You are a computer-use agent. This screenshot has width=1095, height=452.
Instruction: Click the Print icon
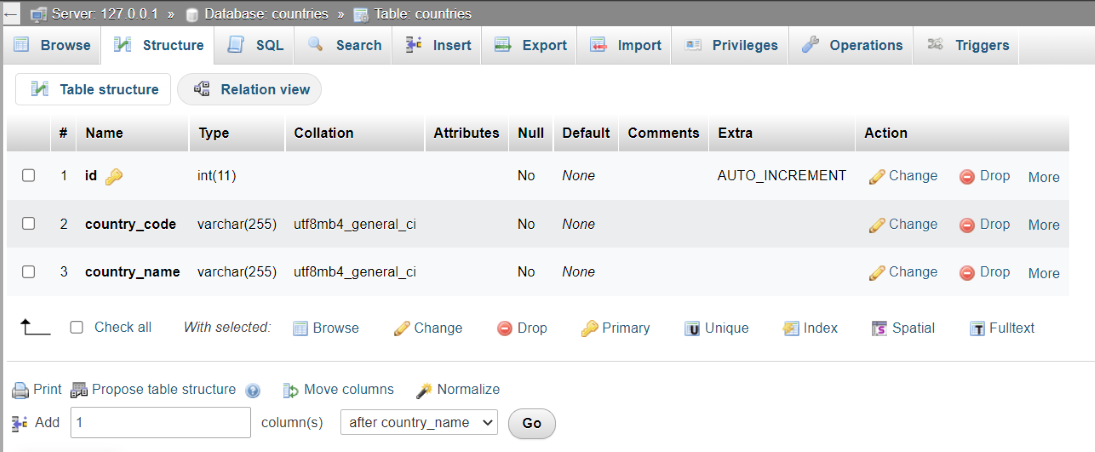click(x=20, y=390)
